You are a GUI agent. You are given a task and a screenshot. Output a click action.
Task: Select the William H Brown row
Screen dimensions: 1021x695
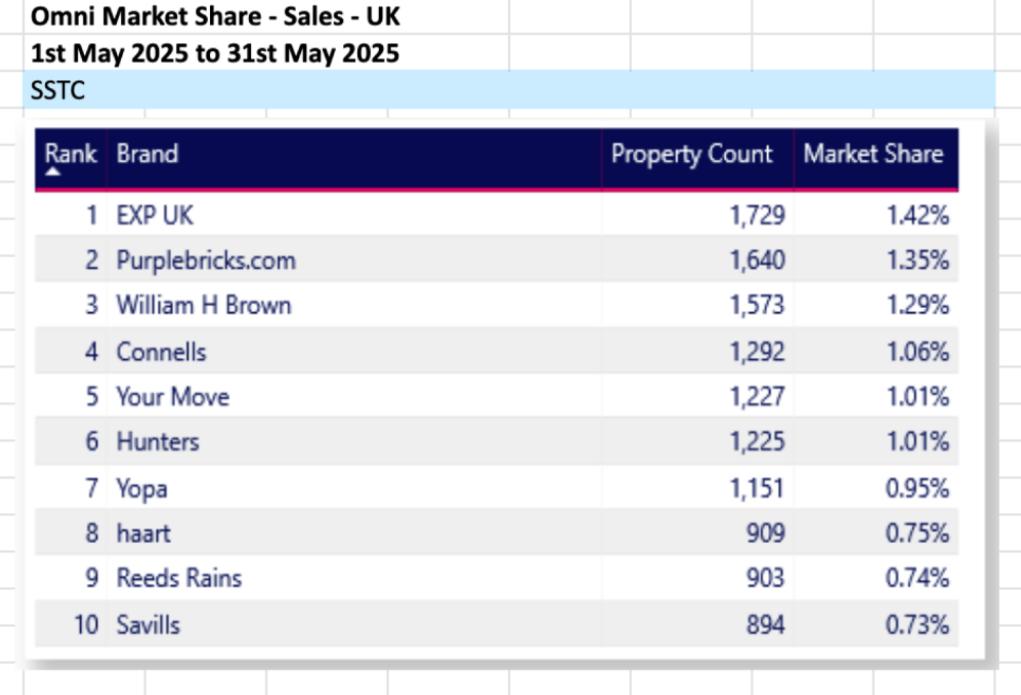pyautogui.click(x=203, y=306)
